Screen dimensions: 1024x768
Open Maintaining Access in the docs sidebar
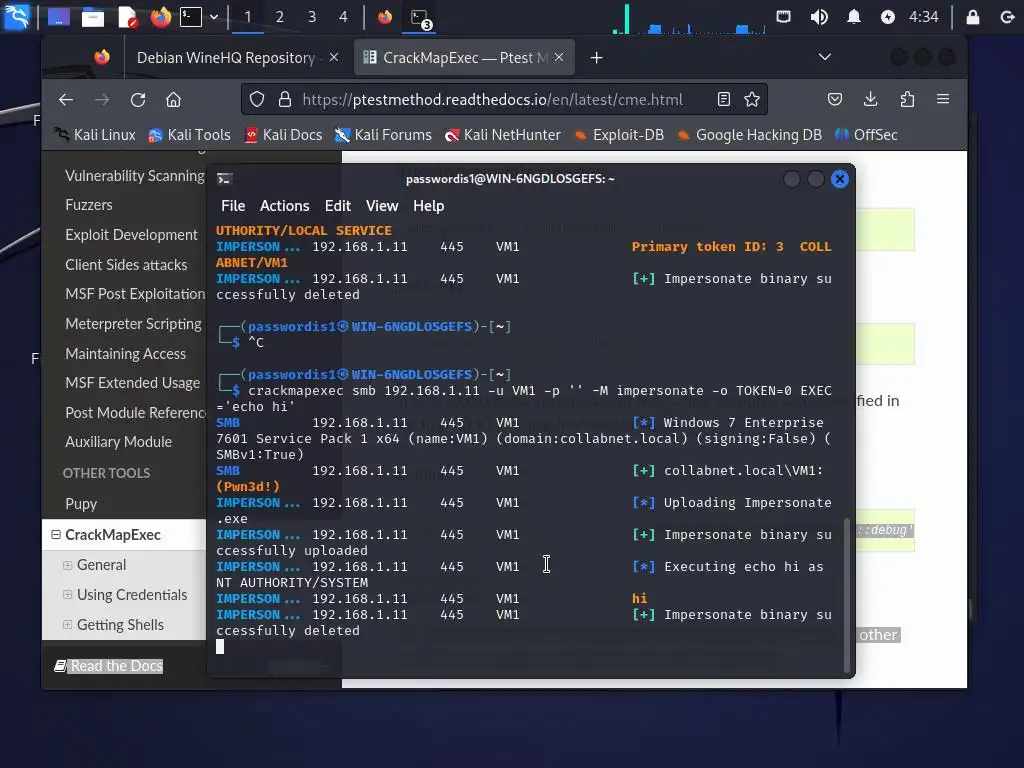pos(125,353)
